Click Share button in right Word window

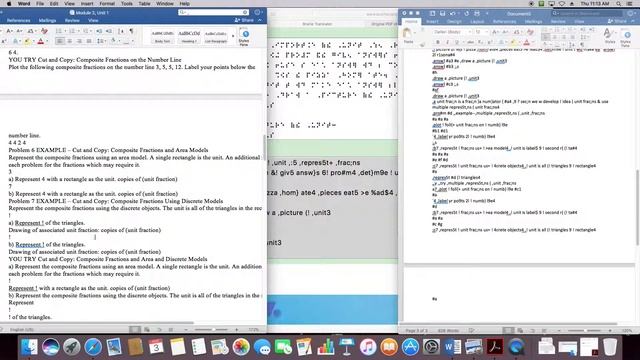coord(617,21)
